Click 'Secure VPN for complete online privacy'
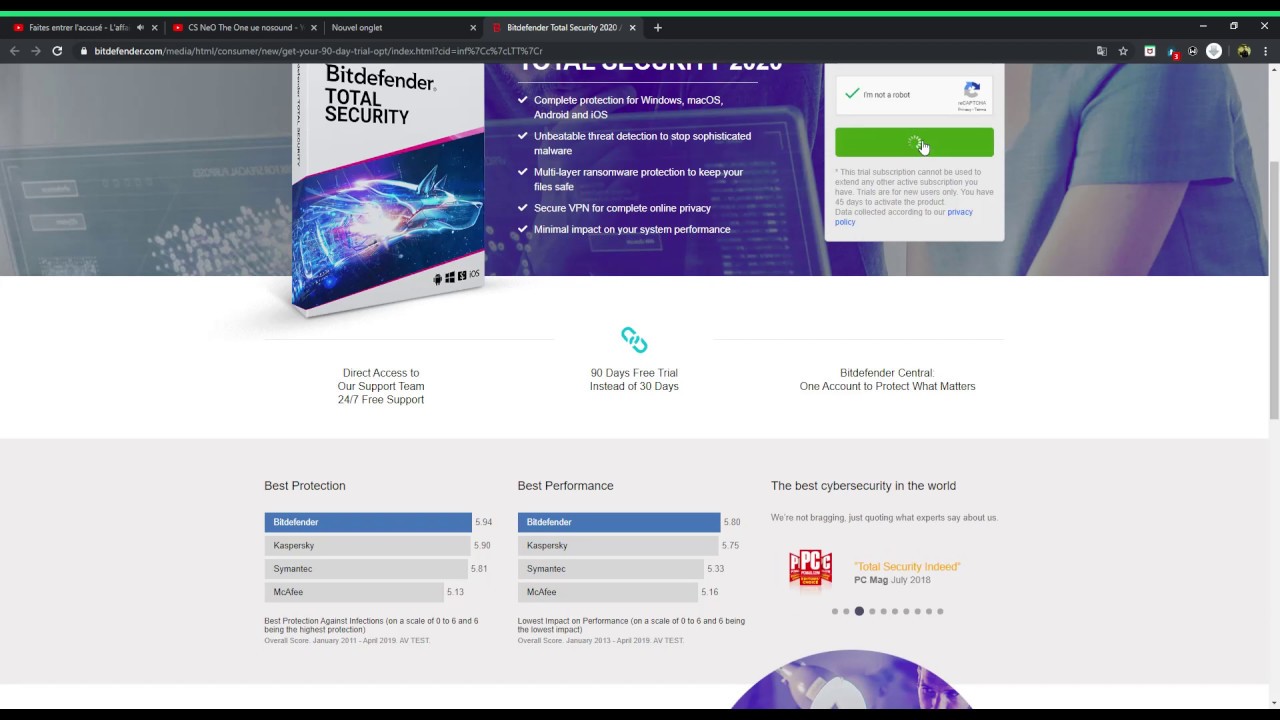 coord(622,208)
